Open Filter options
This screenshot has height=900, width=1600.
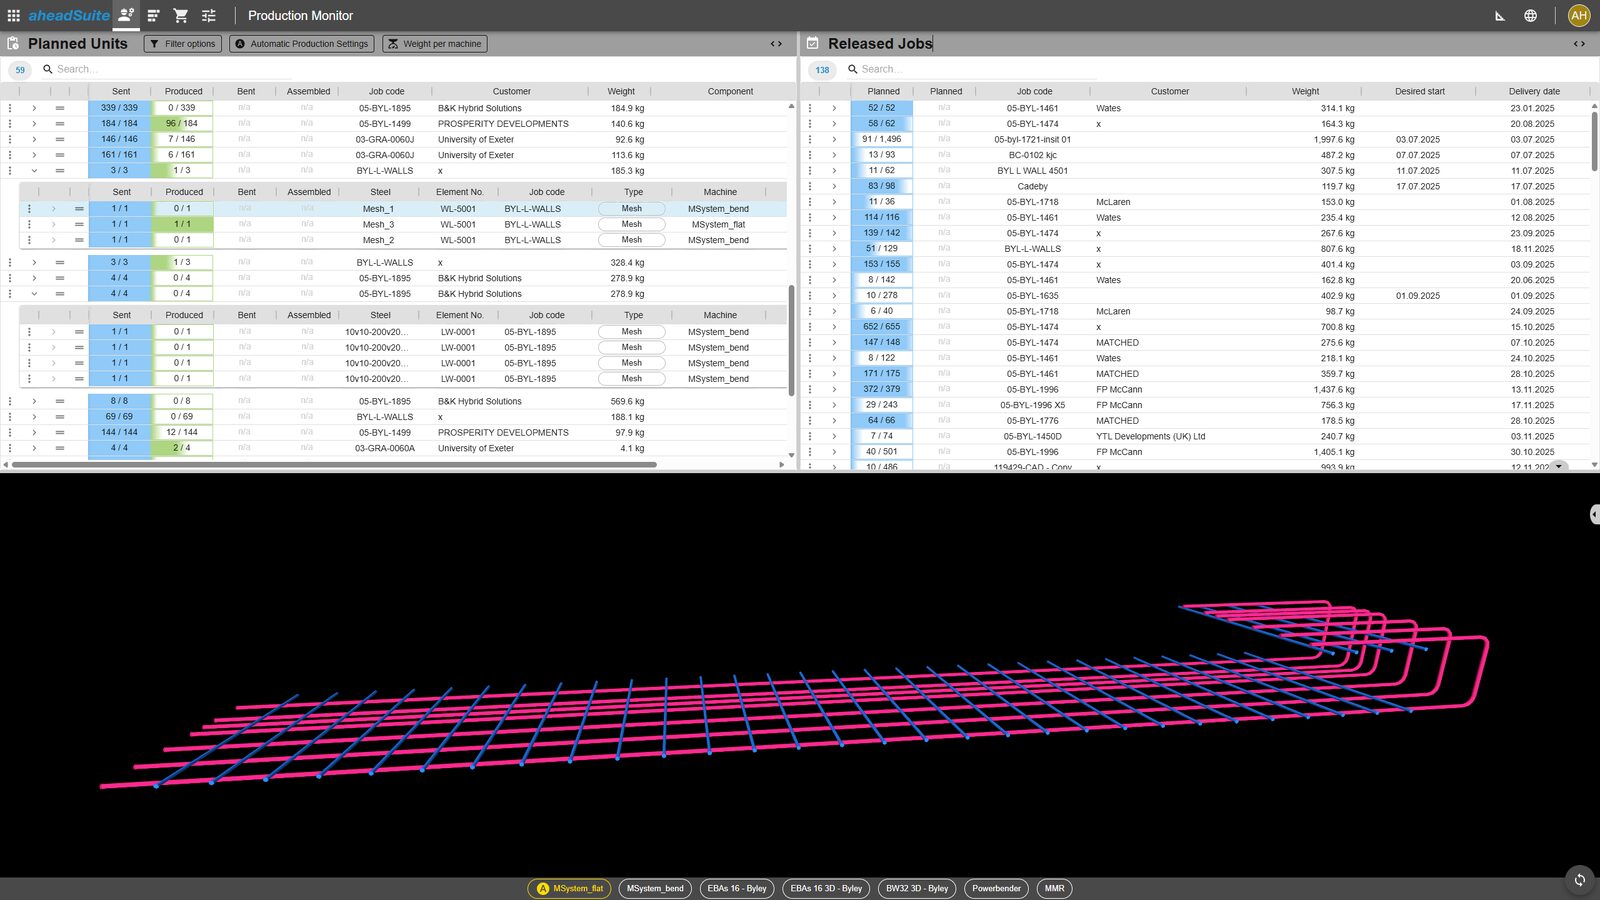coord(182,44)
